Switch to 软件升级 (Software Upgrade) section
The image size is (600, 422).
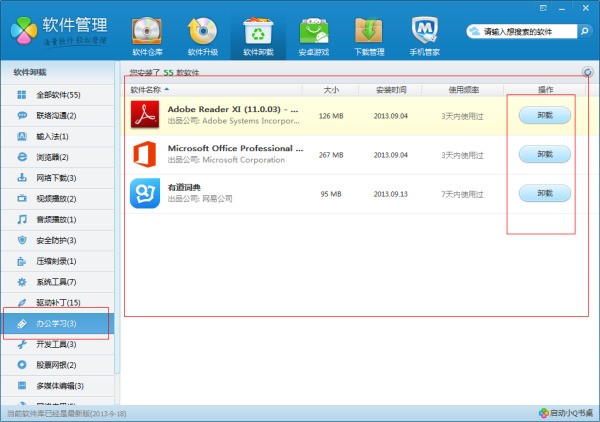[203, 36]
